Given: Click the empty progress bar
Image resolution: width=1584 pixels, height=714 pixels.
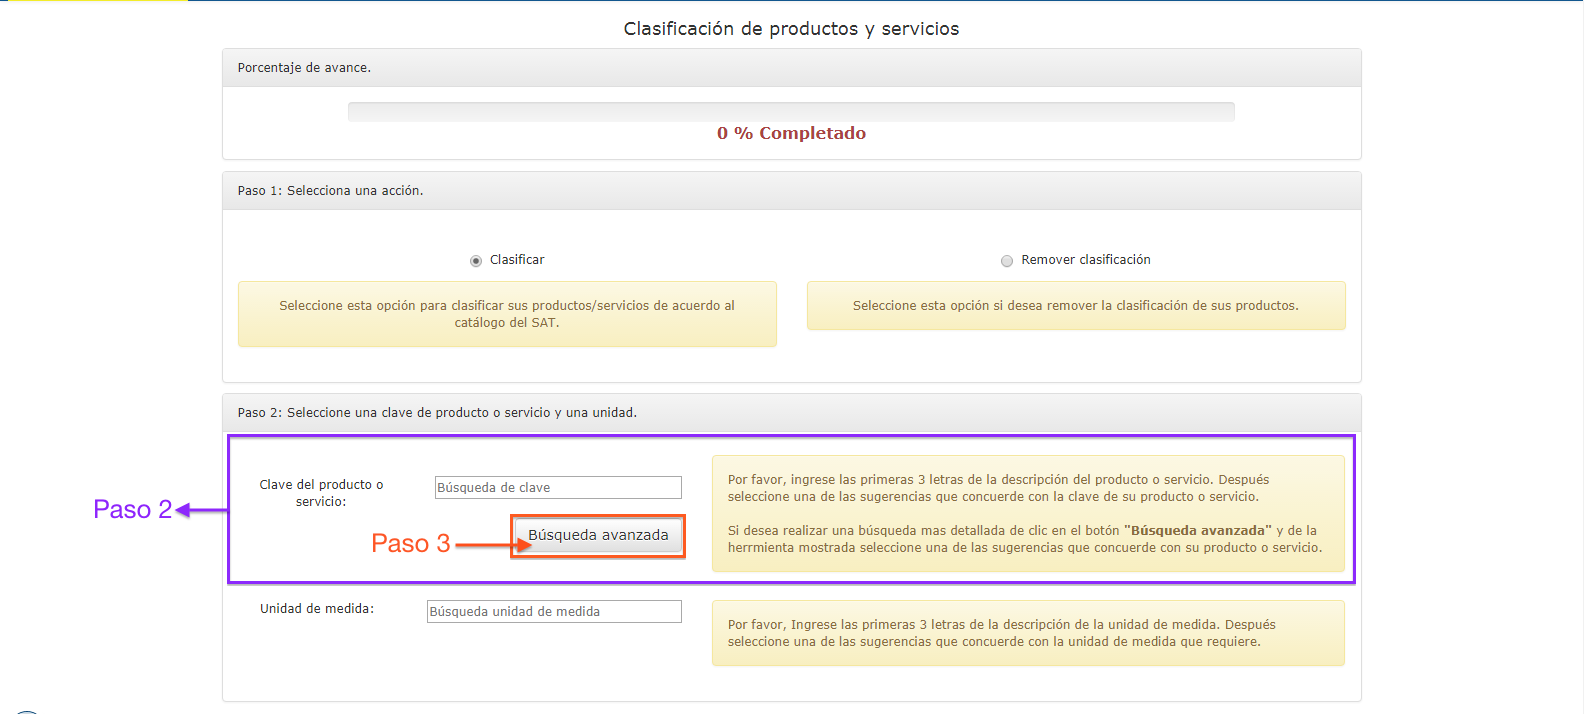Looking at the screenshot, I should tap(791, 111).
